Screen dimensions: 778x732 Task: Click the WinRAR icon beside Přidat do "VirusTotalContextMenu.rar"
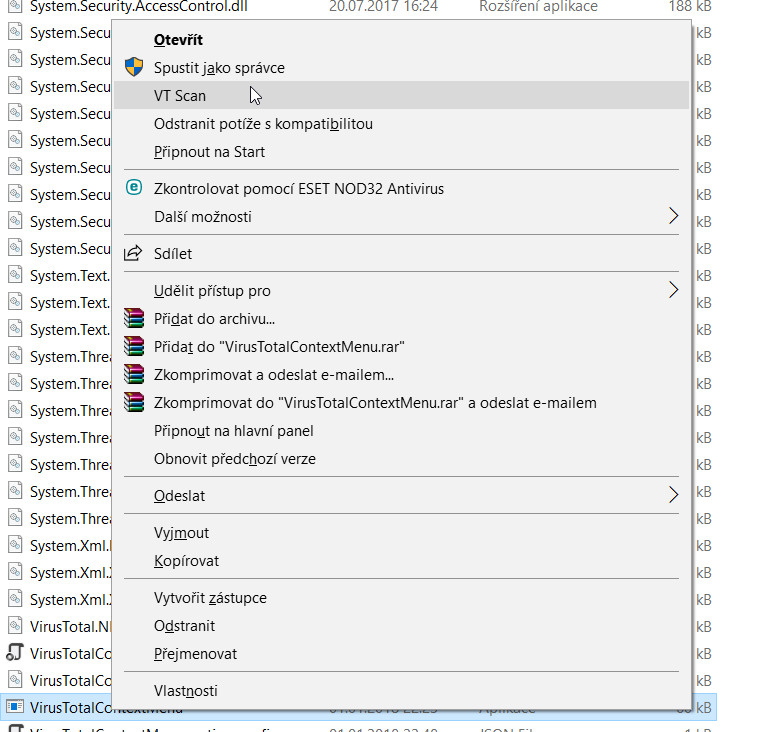(x=134, y=346)
